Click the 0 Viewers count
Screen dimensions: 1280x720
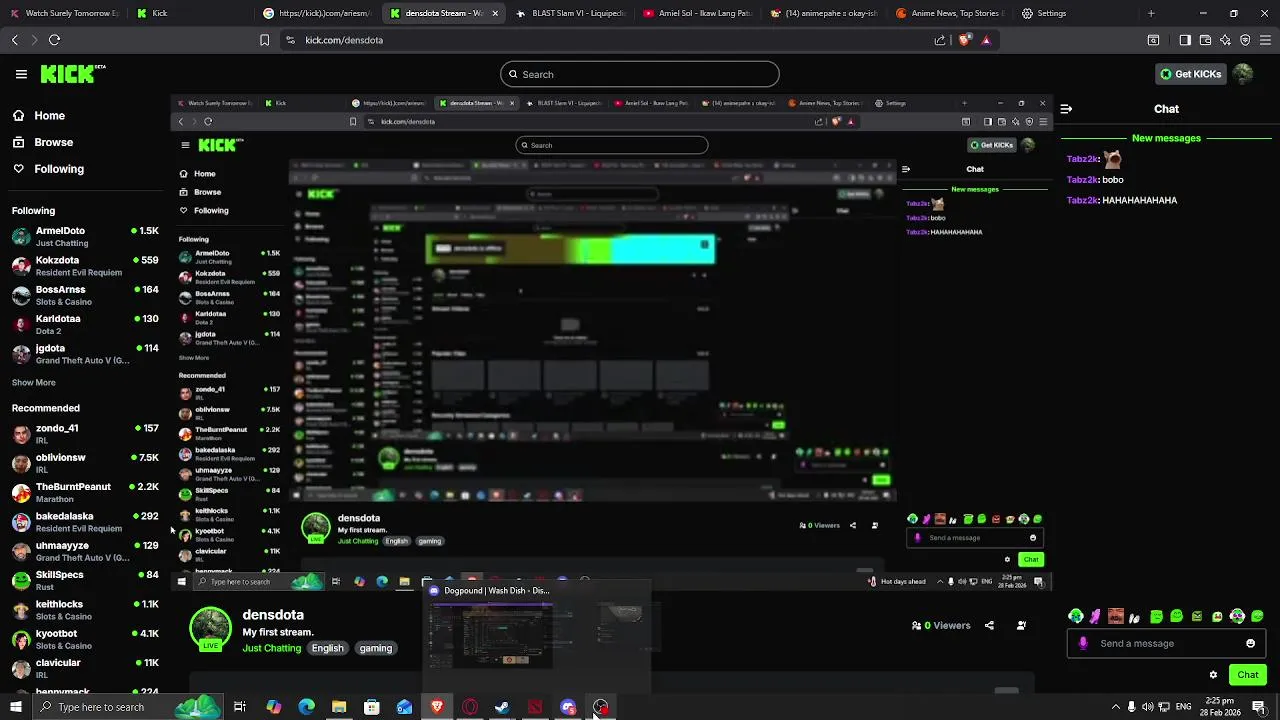pyautogui.click(x=941, y=625)
